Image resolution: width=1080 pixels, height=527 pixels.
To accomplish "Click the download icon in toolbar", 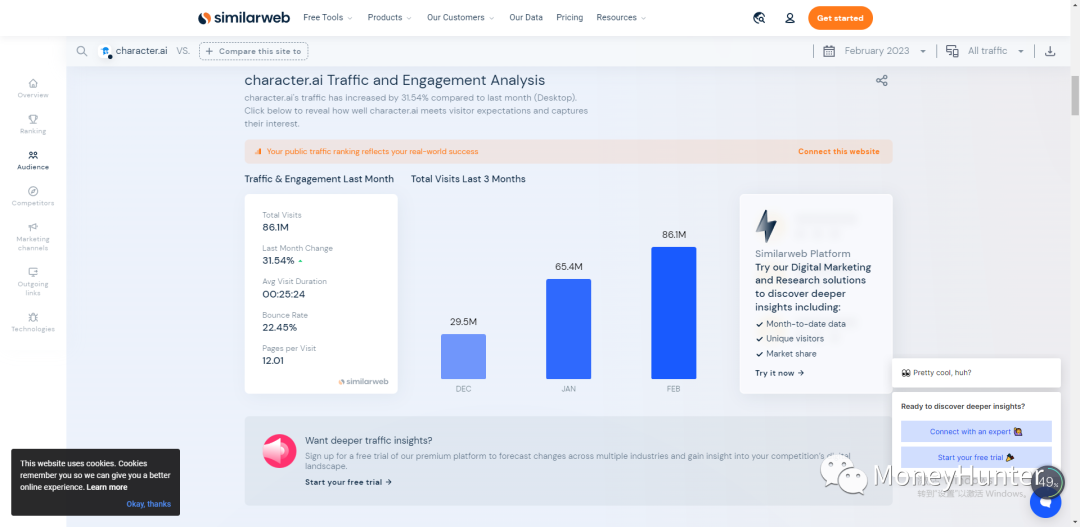I will (x=1050, y=51).
